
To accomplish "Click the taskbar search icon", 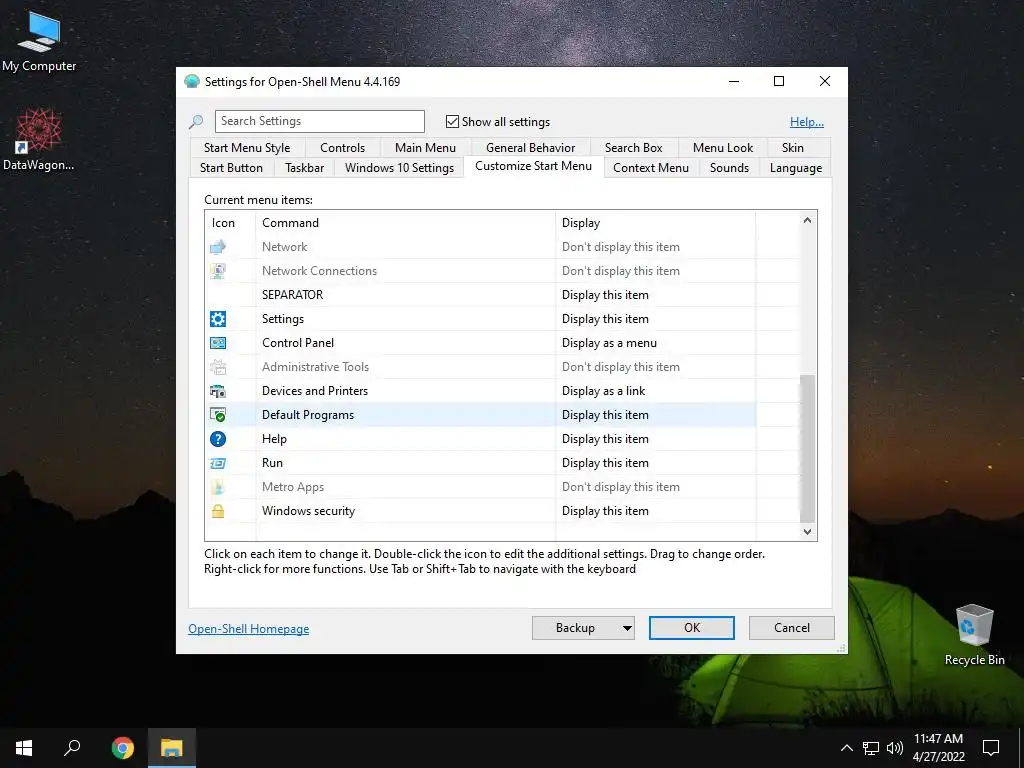I will pos(72,748).
